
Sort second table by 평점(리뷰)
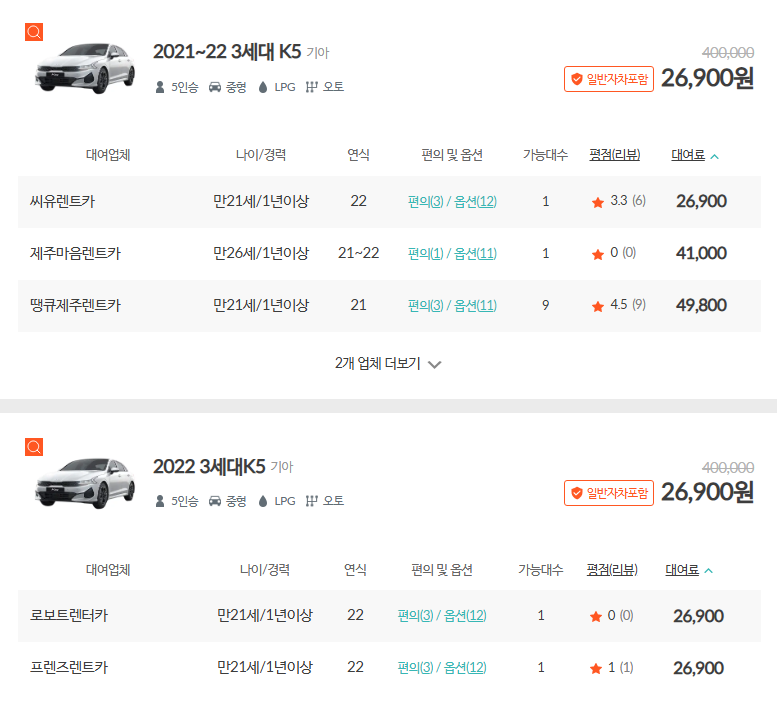tap(612, 570)
